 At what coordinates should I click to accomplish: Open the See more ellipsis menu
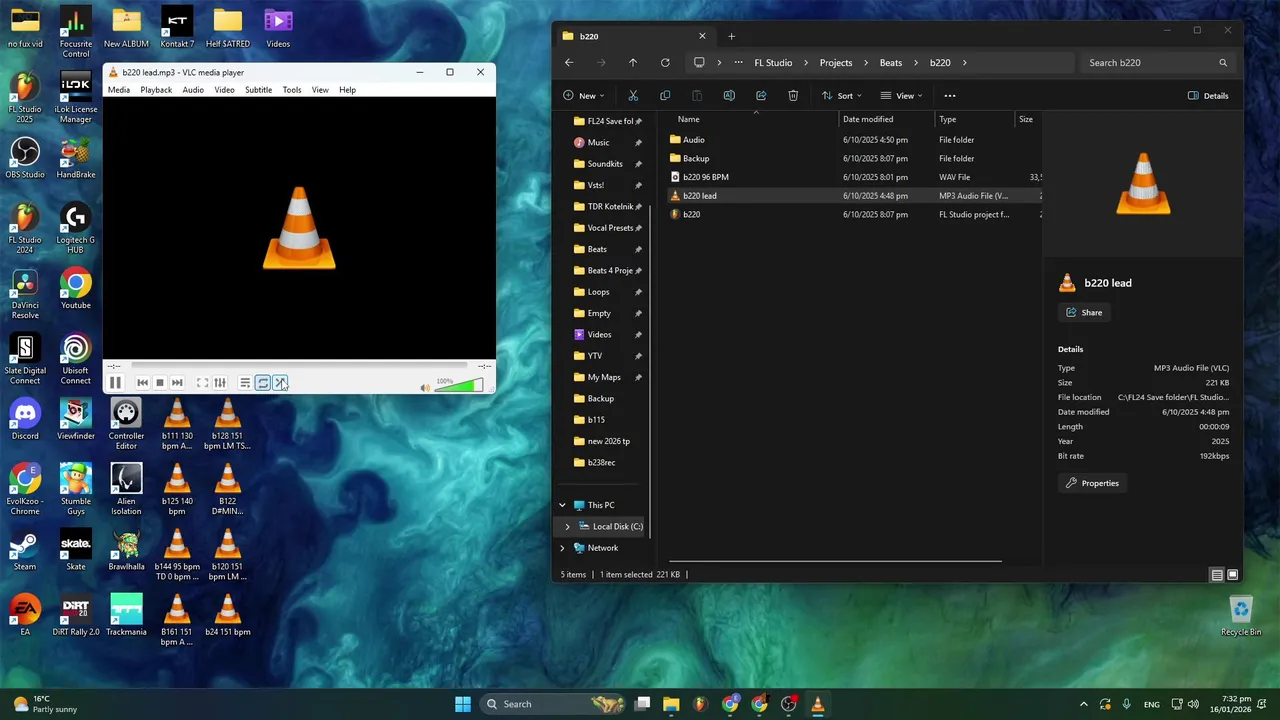[x=950, y=96]
